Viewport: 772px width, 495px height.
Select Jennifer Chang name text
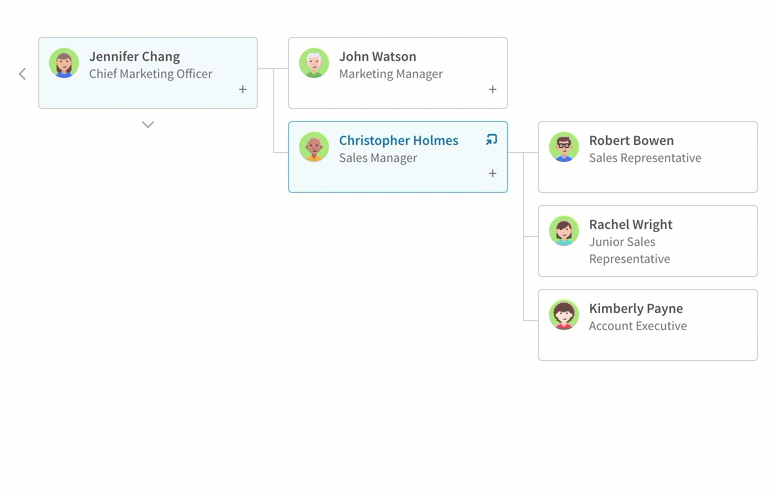(134, 57)
